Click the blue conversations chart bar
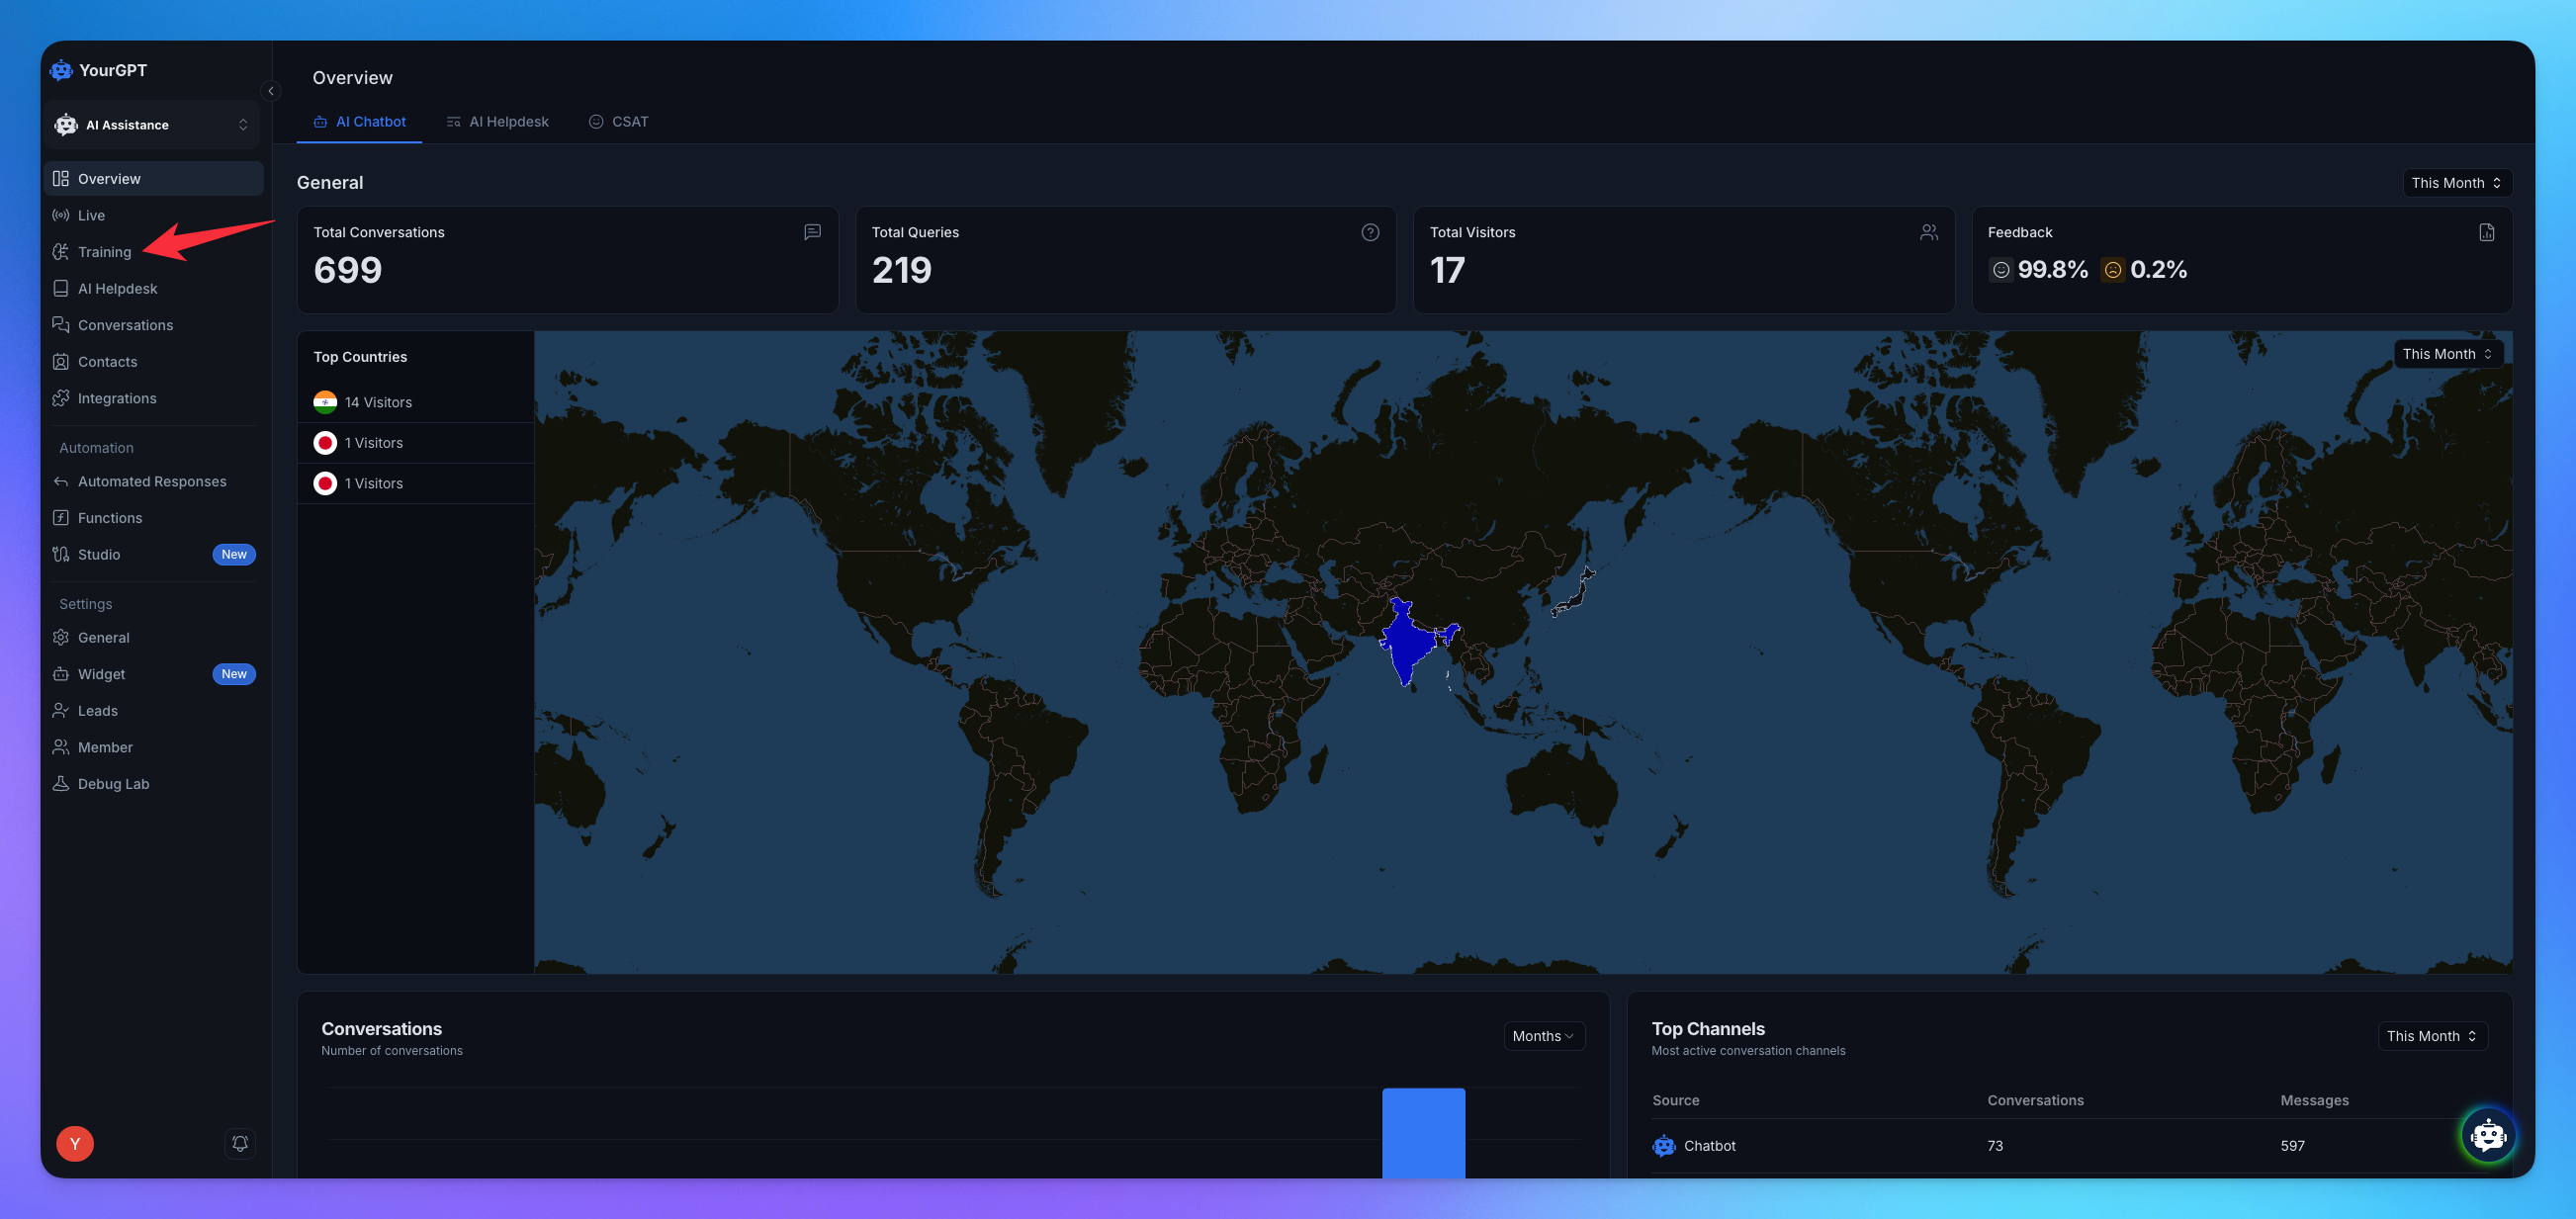 [1423, 1133]
